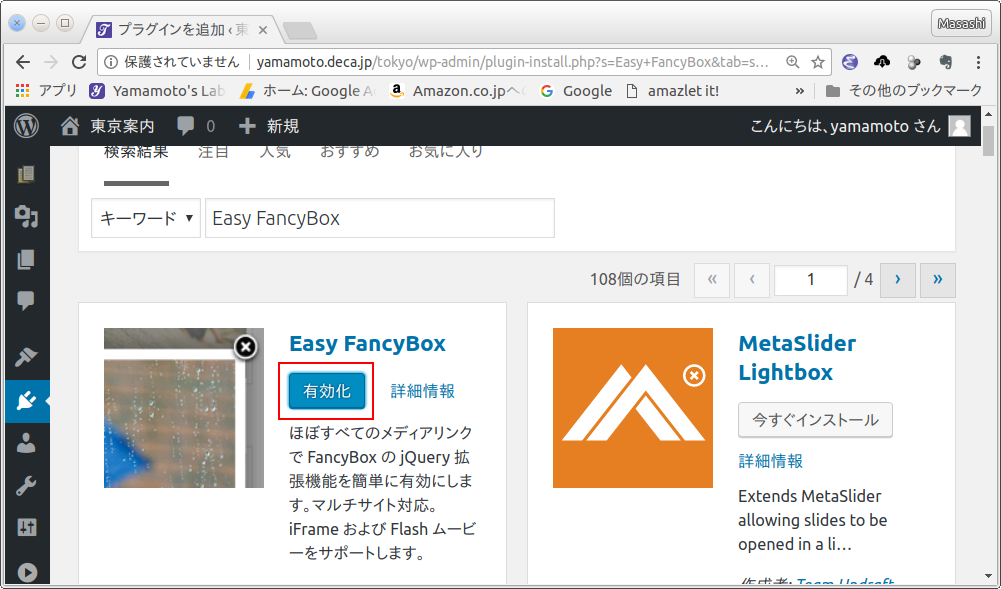The width and height of the screenshot is (1001, 589).
Task: Click the collapse menu play-circle icon
Action: point(26,572)
